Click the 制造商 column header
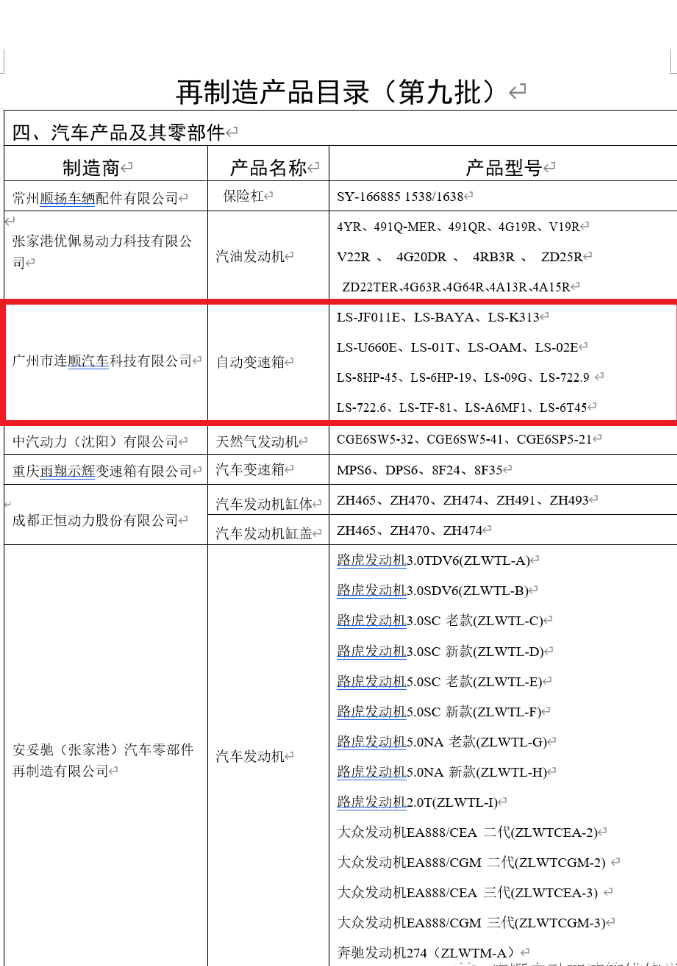Screen dimensions: 677x966 tap(91, 167)
